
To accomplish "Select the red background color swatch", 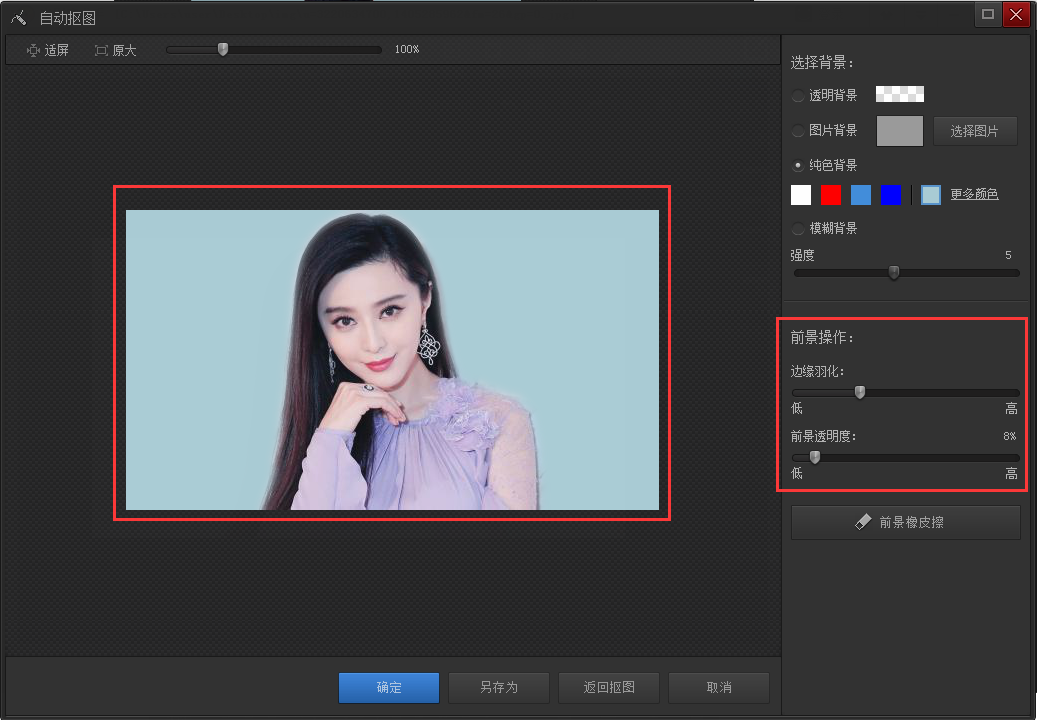I will [830, 194].
